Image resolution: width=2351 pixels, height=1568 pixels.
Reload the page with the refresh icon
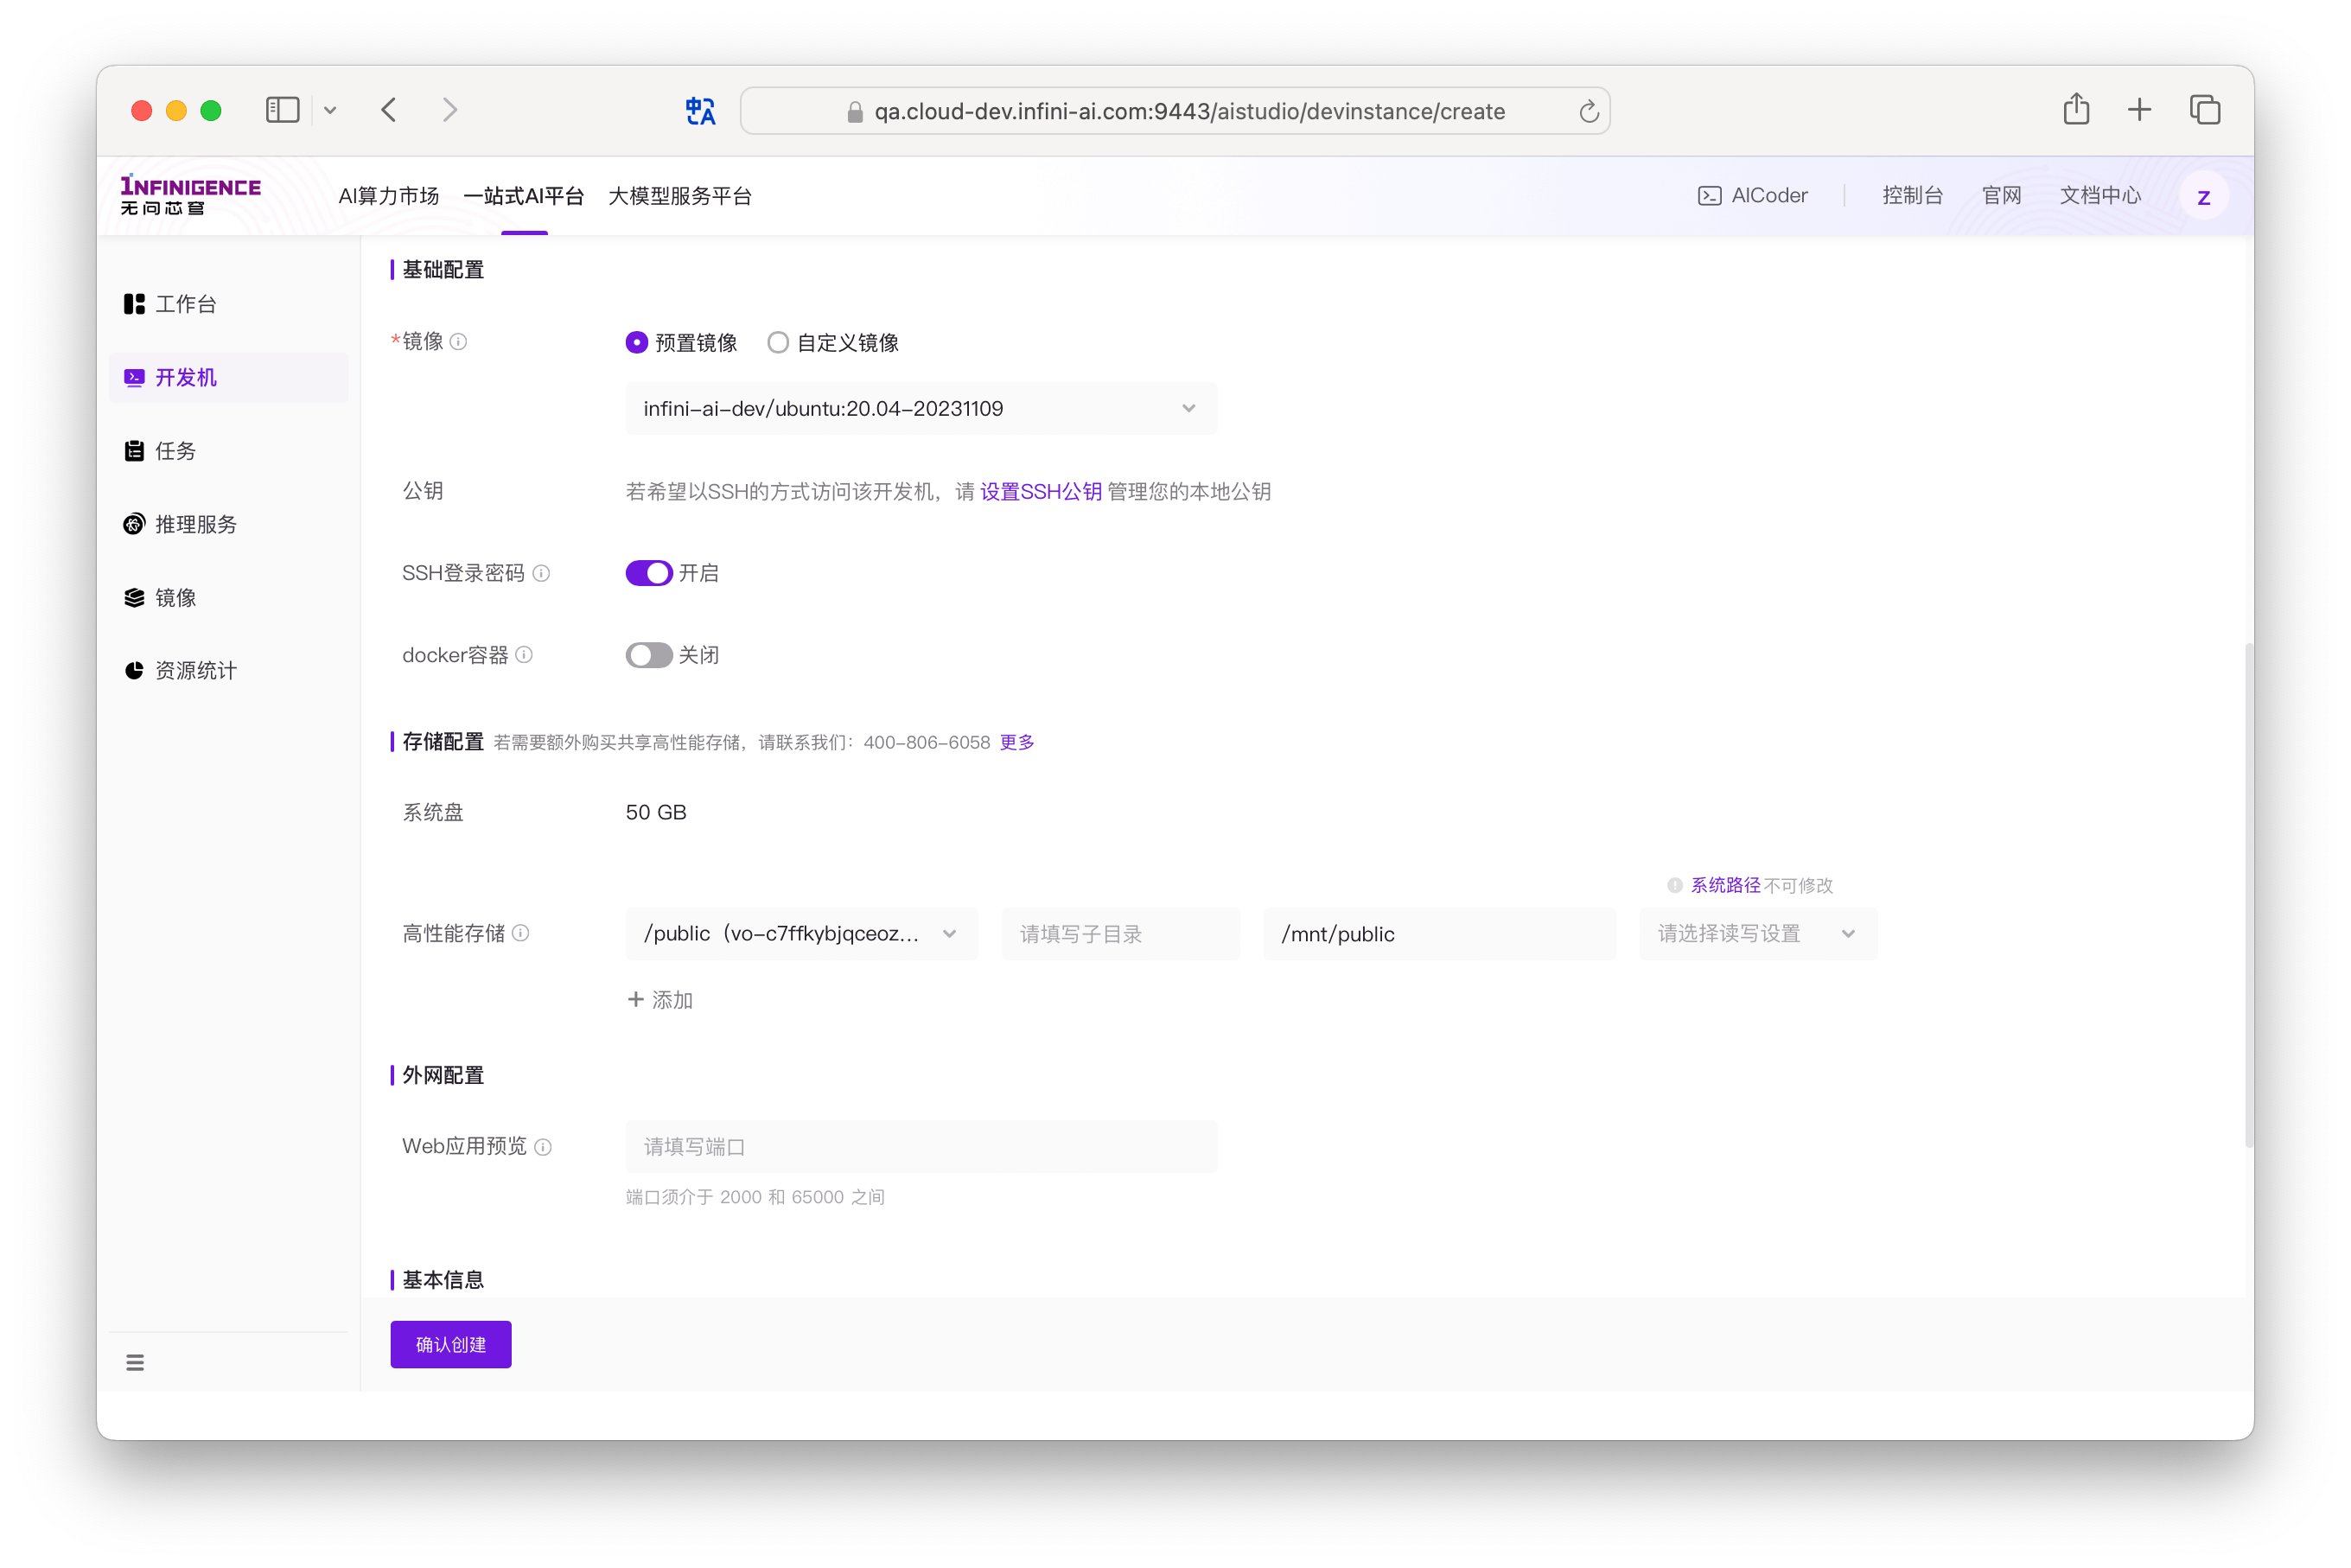(1588, 111)
